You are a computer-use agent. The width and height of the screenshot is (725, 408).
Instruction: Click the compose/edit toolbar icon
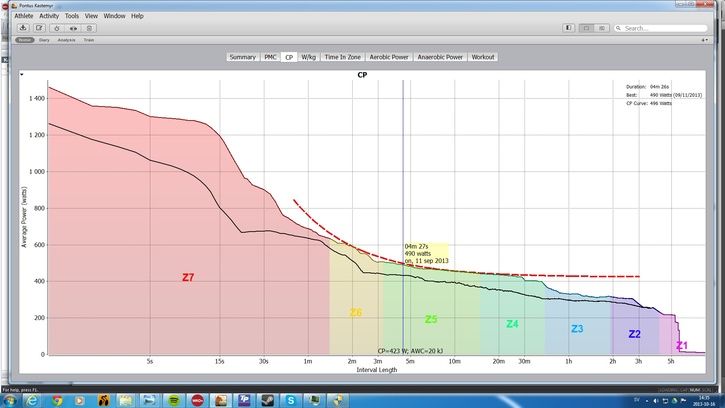[x=41, y=28]
